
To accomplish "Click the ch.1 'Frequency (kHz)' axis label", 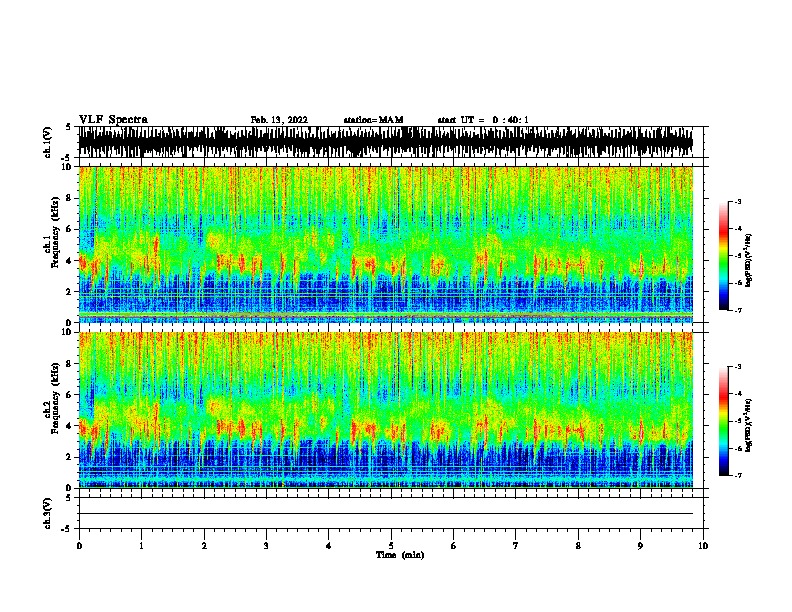I will tap(55, 233).
